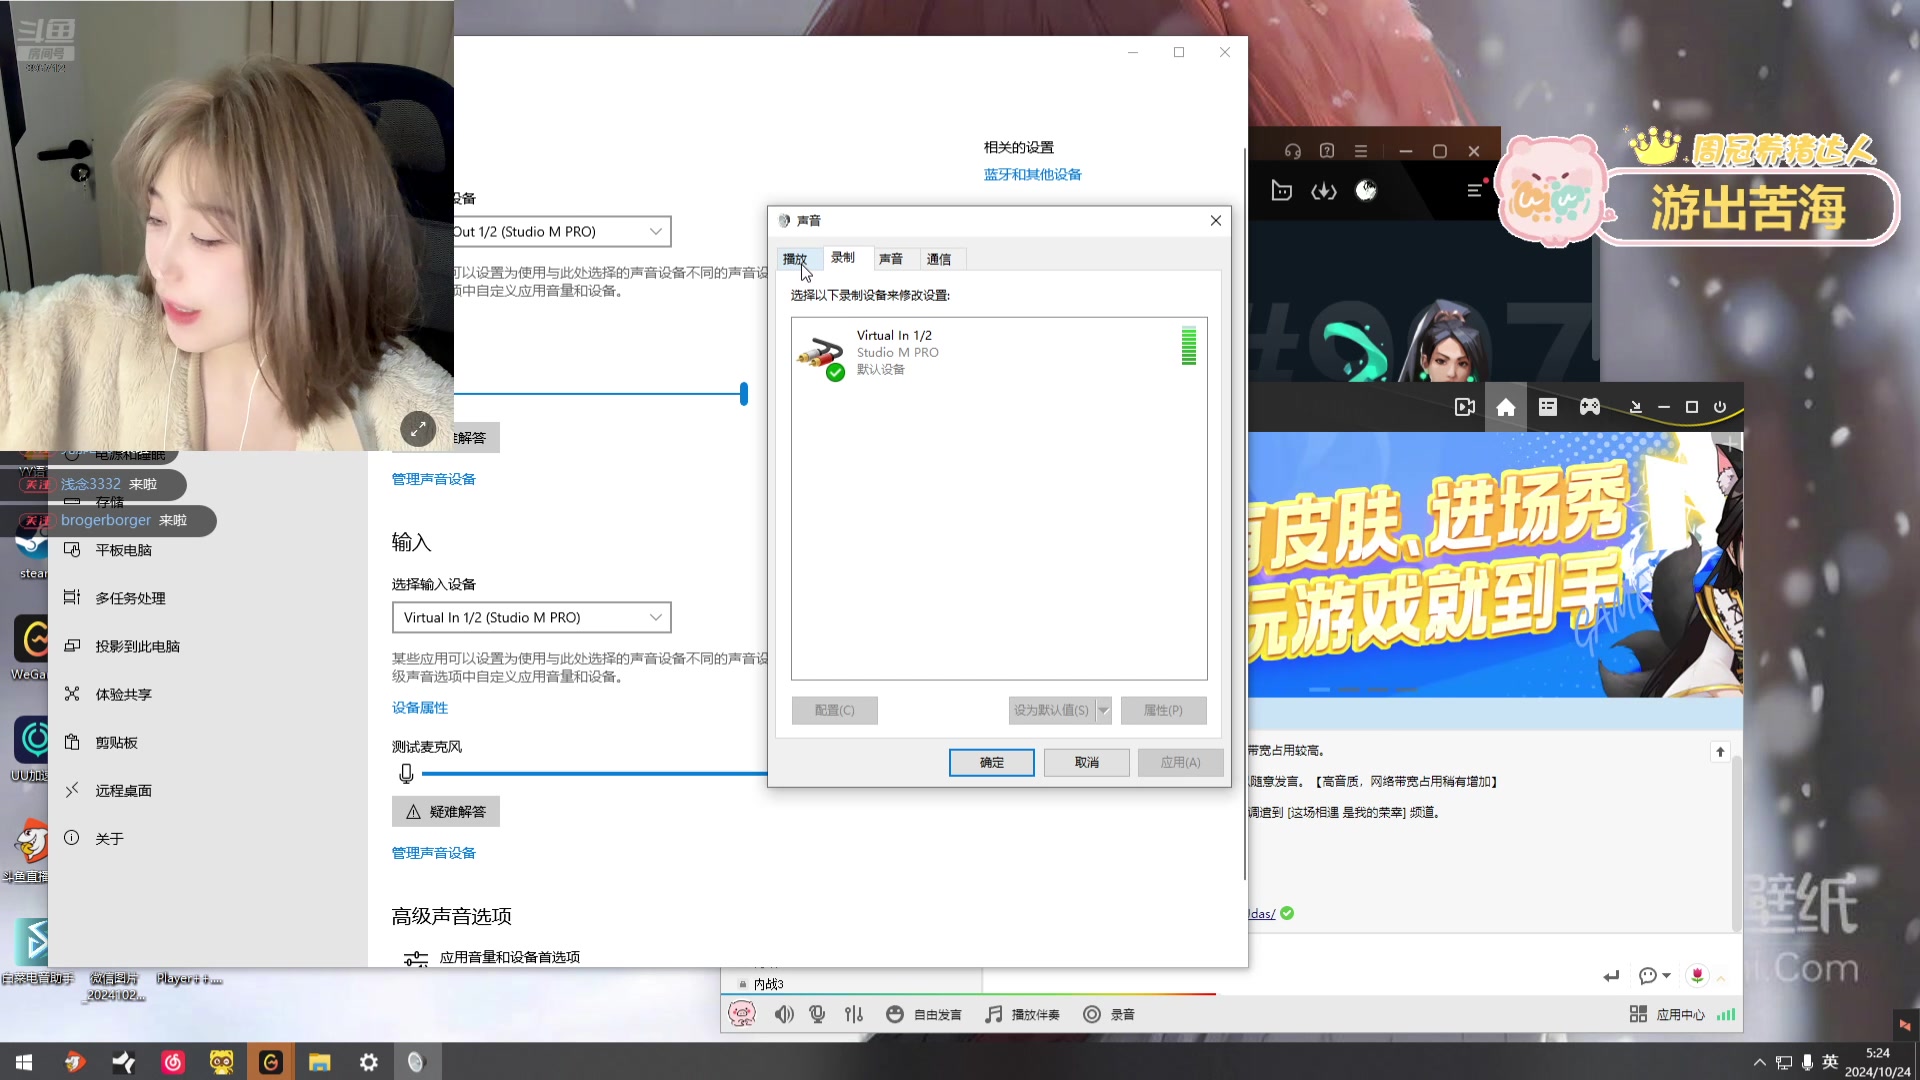The height and width of the screenshot is (1080, 1920).
Task: Click the headset support icon in game launcher
Action: 1293,151
